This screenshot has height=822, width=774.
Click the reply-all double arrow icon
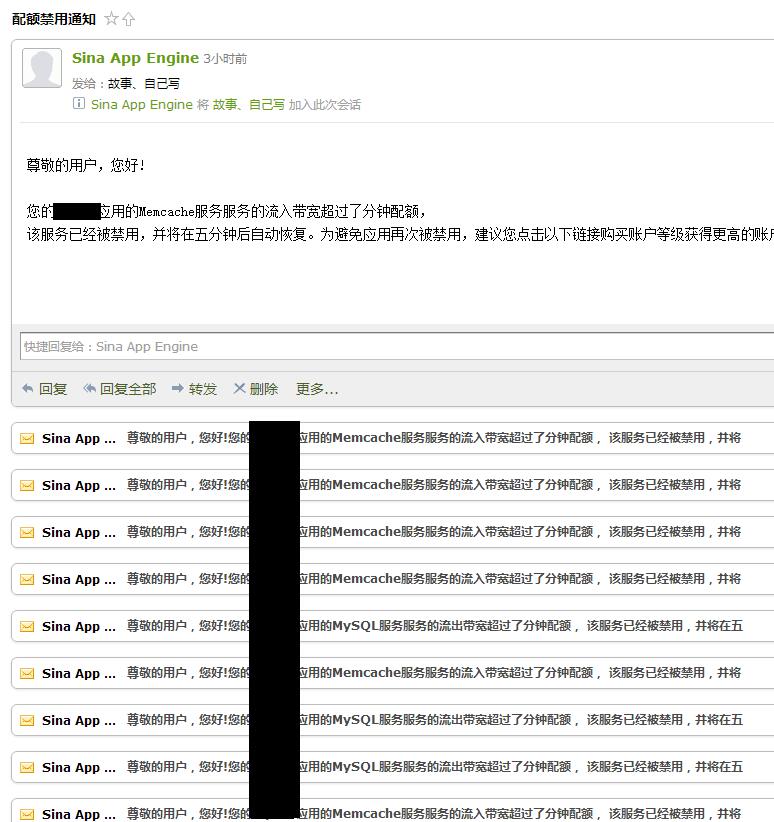(90, 388)
